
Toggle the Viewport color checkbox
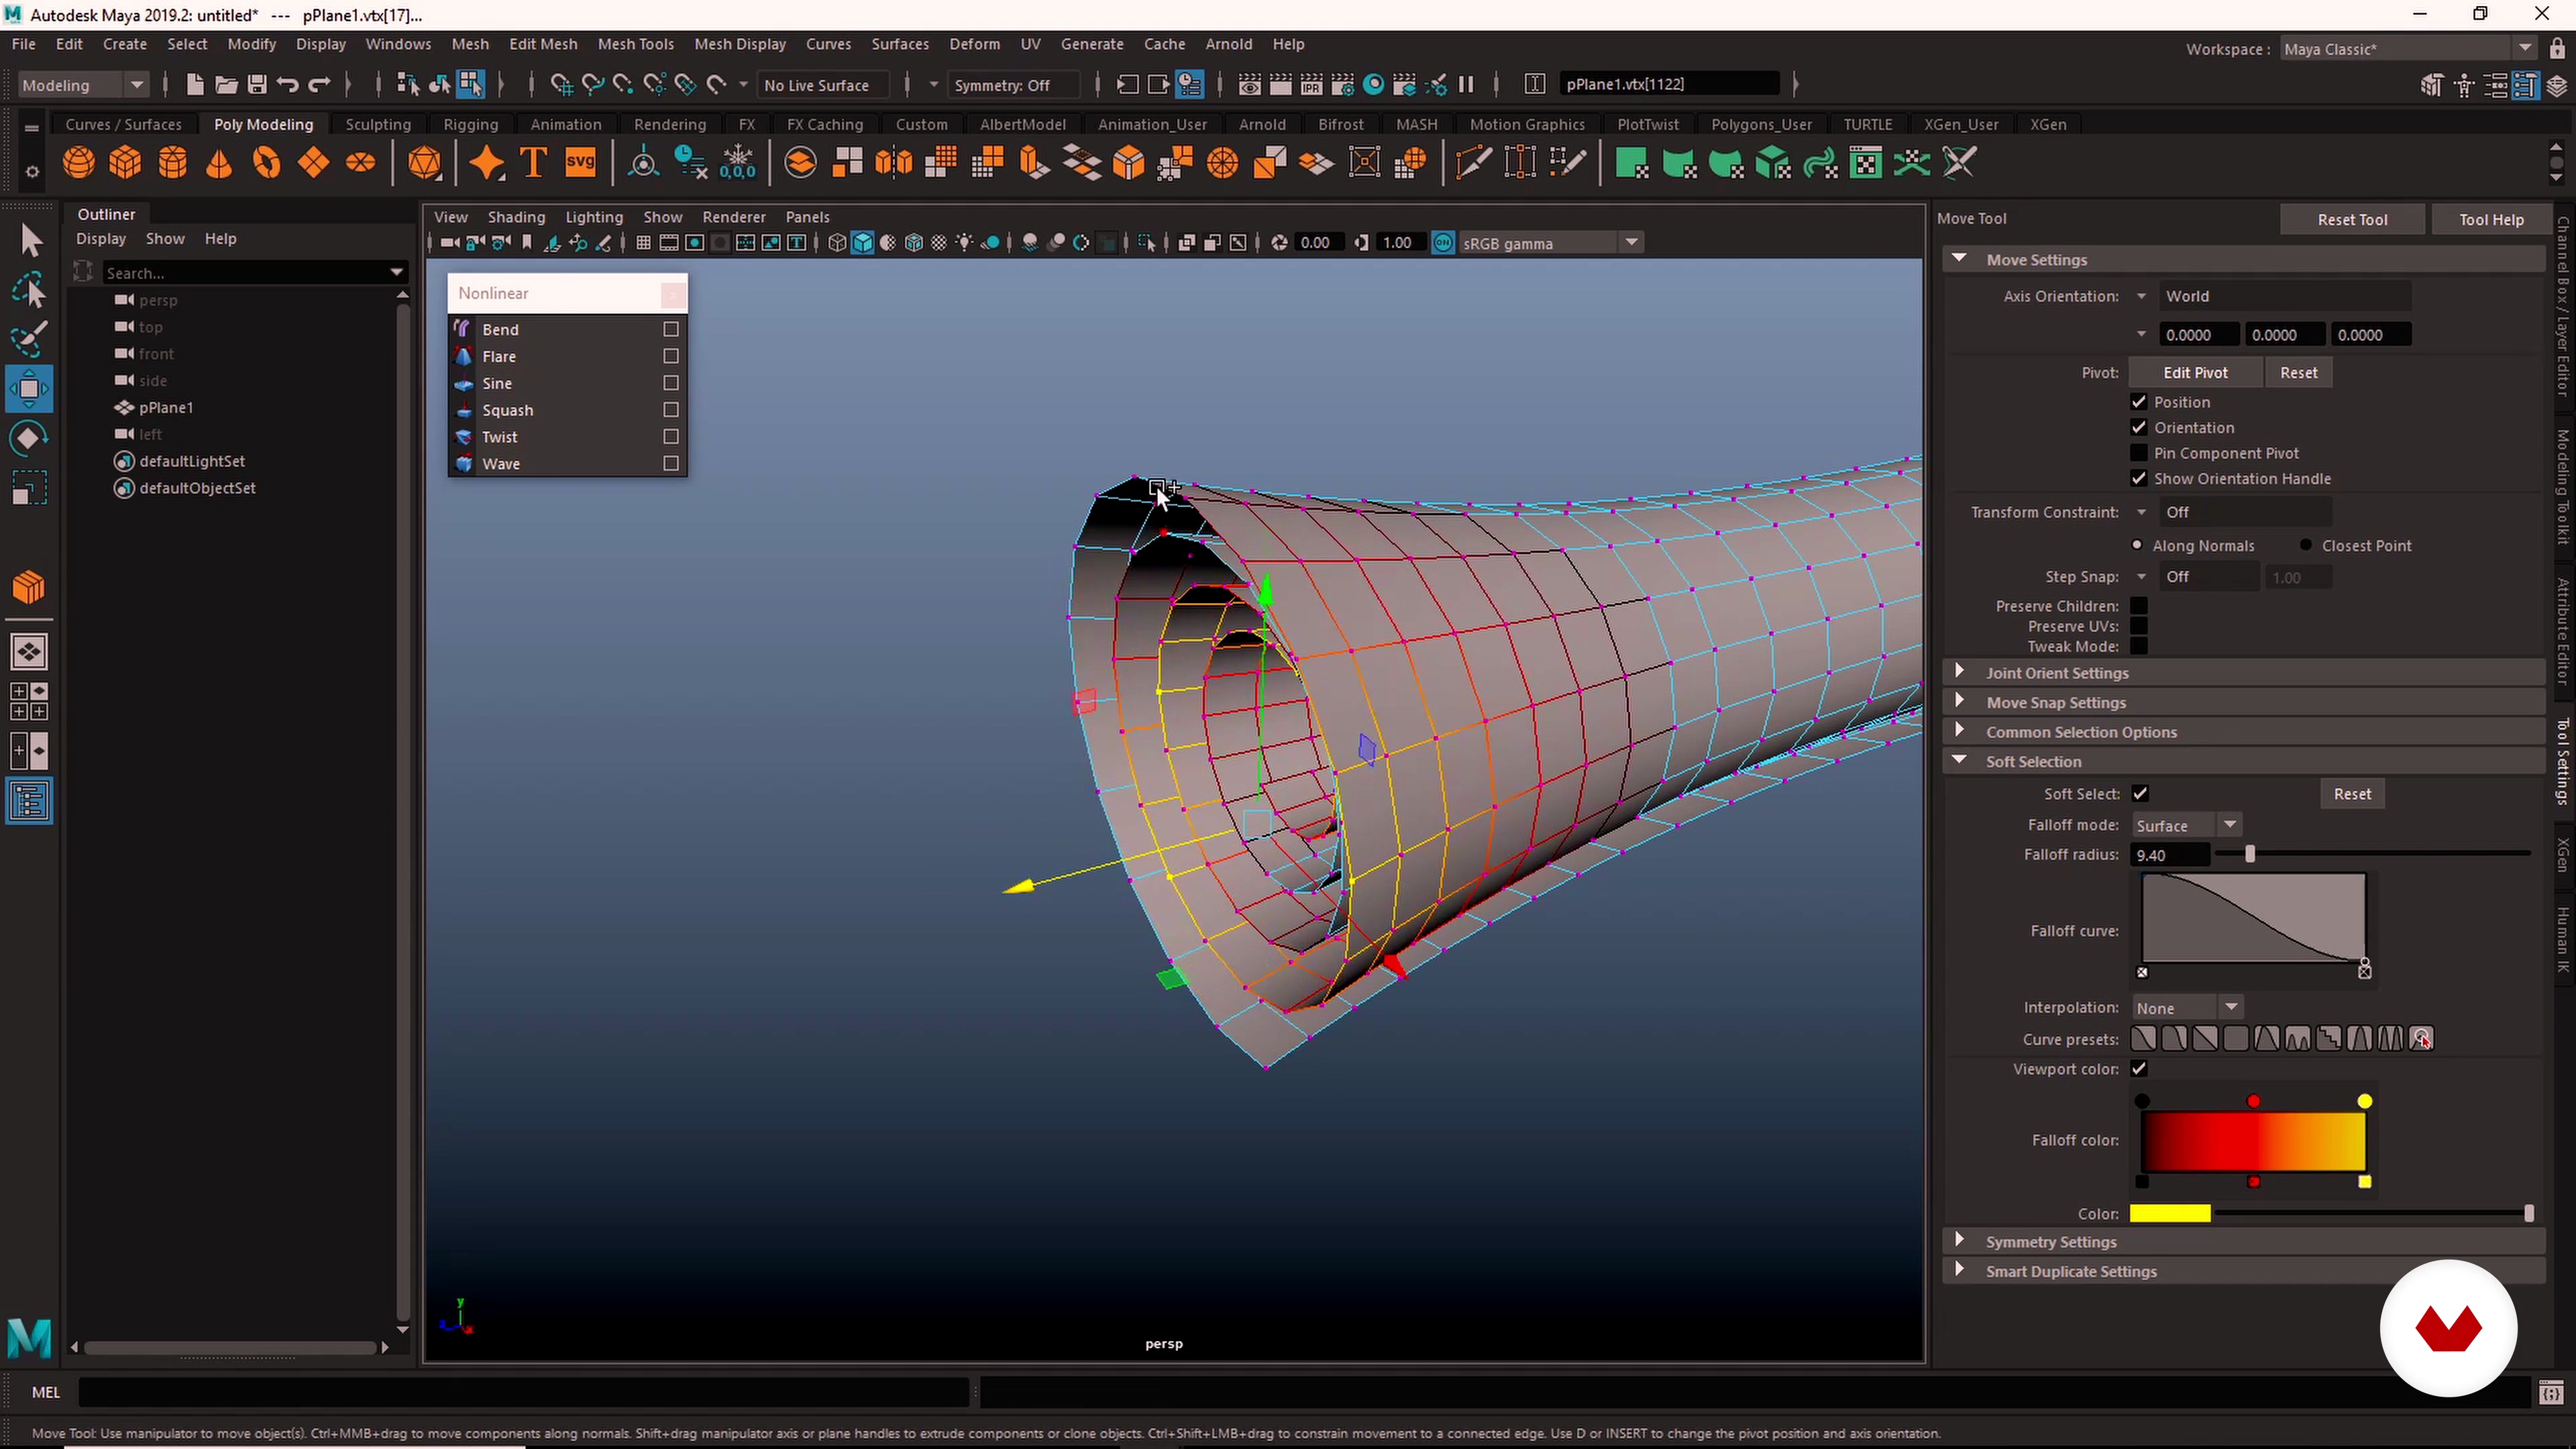coord(2139,1069)
